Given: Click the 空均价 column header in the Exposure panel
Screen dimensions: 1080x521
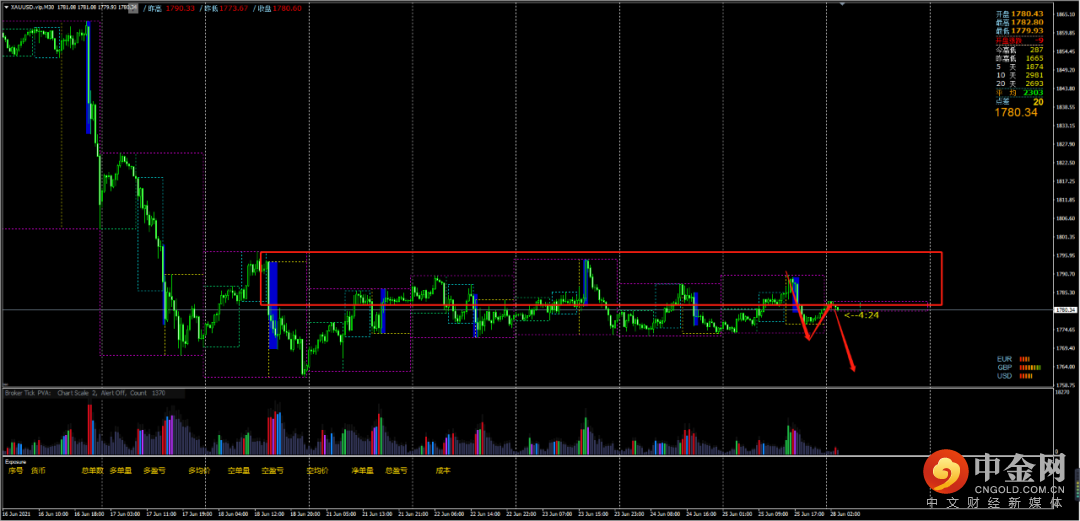Looking at the screenshot, I should click(x=318, y=471).
